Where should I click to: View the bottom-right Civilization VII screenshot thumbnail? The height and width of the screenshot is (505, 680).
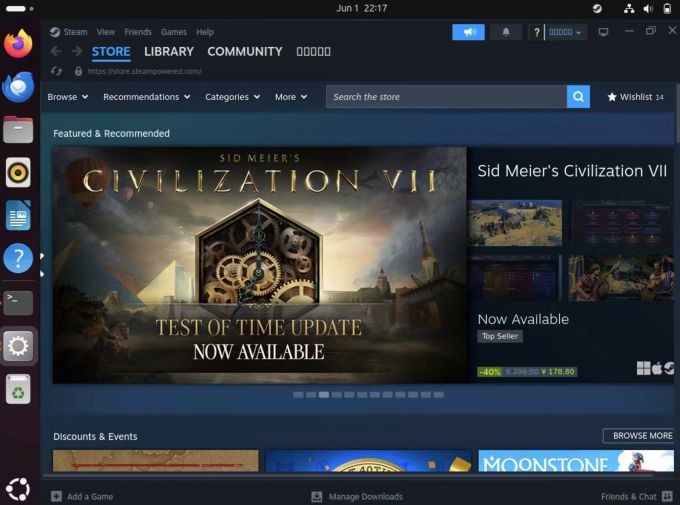click(x=621, y=278)
